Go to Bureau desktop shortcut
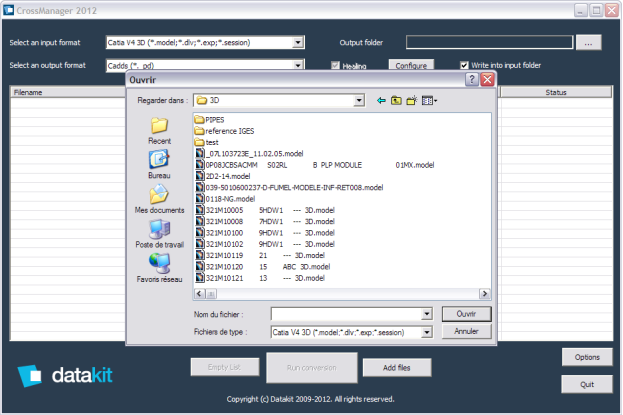The image size is (623, 415). tap(159, 164)
